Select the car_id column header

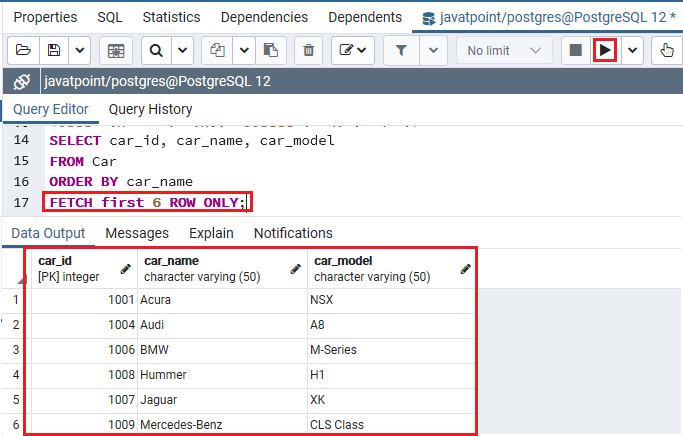(85, 269)
